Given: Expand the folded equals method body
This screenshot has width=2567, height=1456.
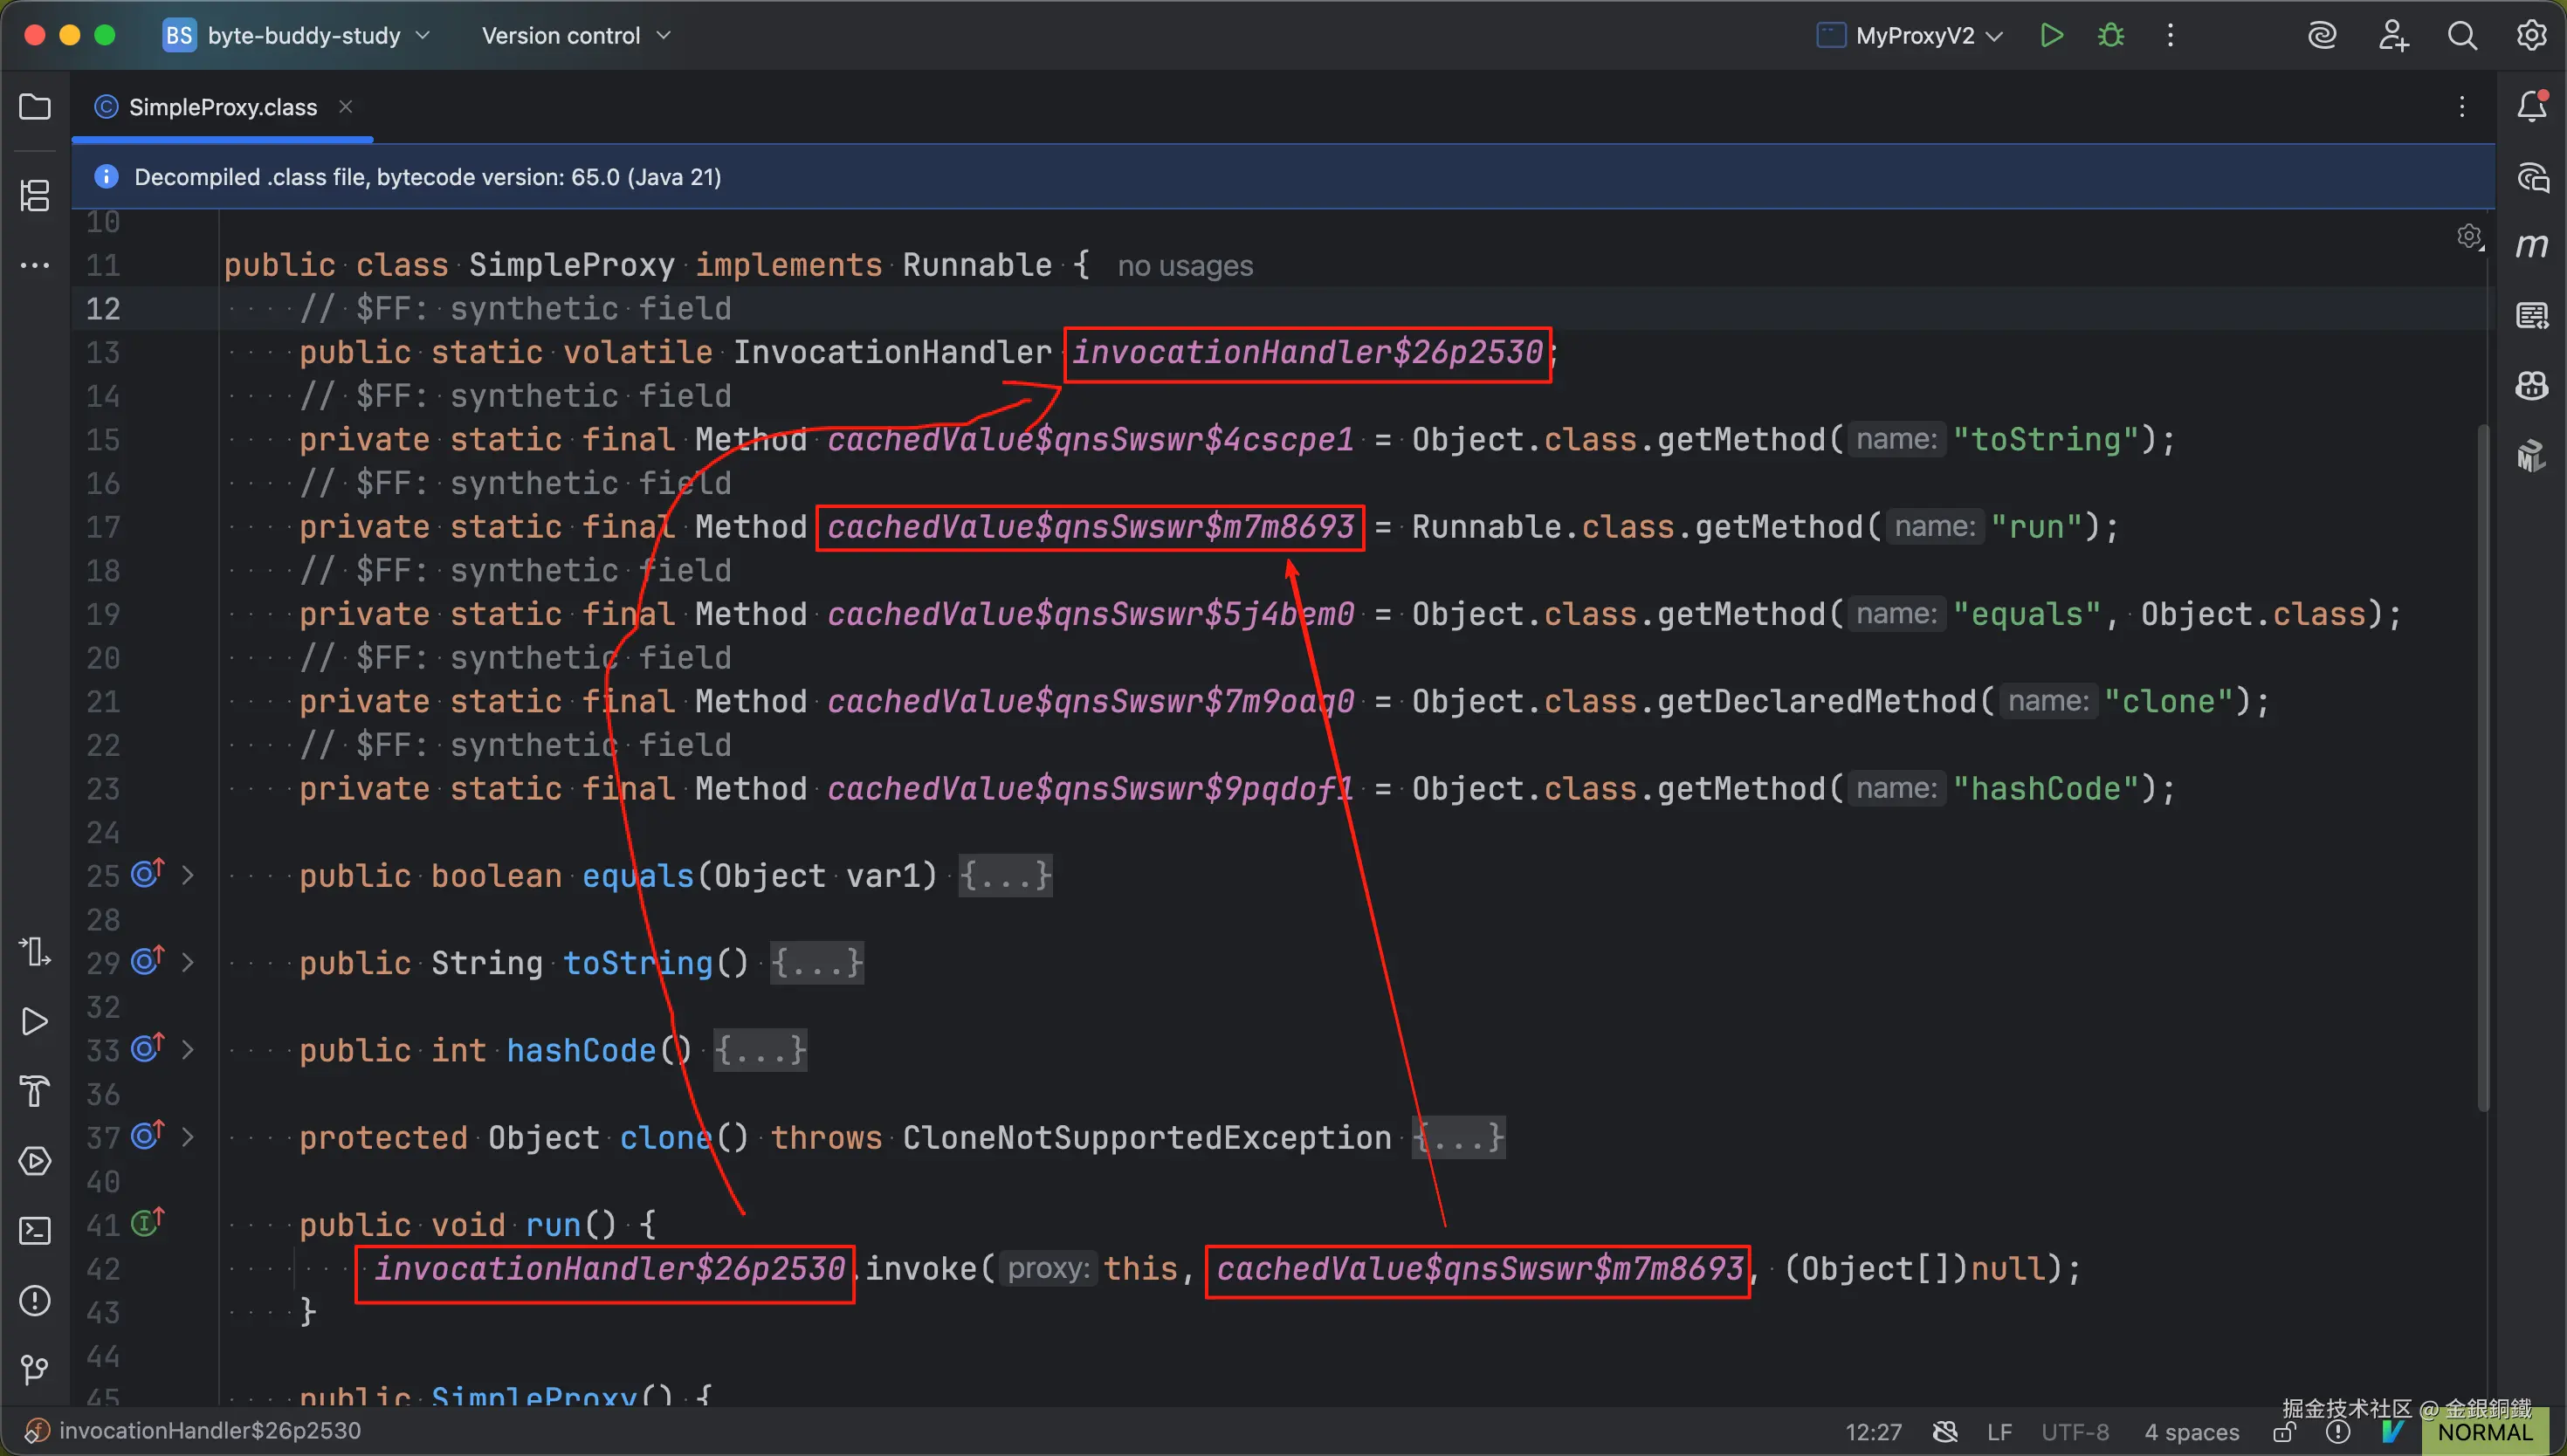Looking at the screenshot, I should click(x=1005, y=876).
